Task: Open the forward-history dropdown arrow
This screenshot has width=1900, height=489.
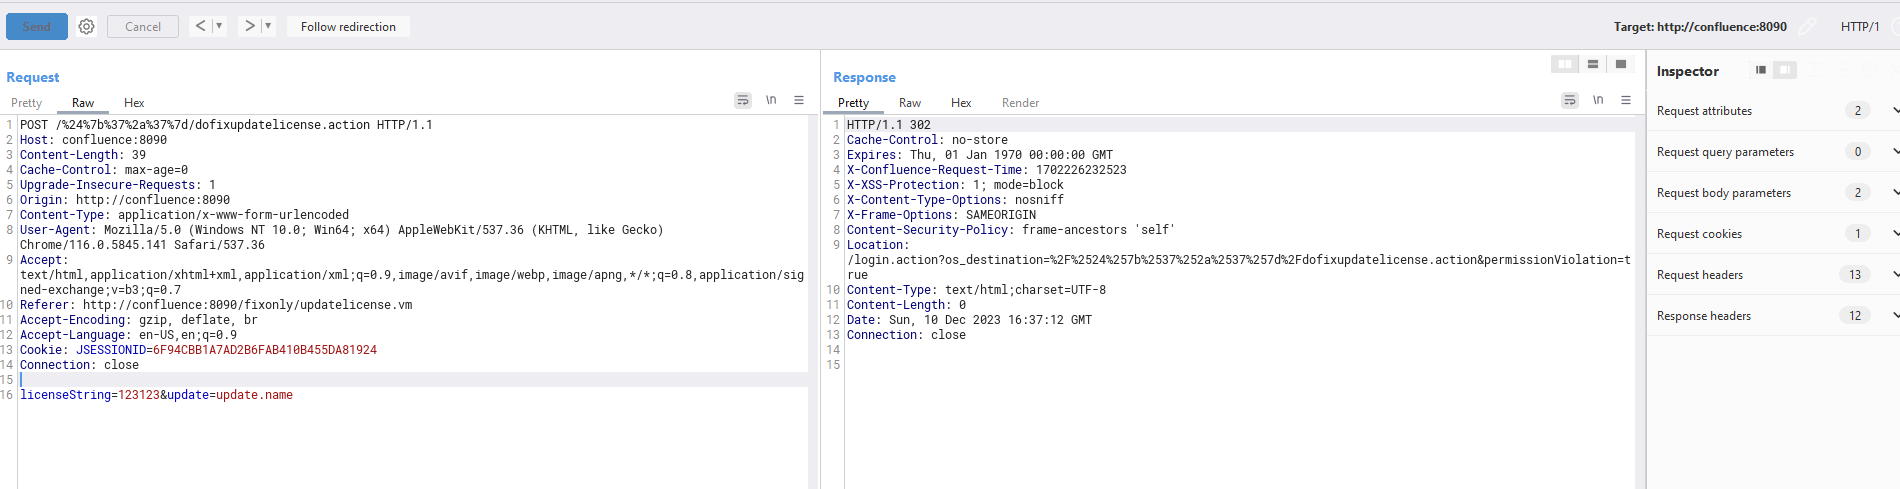Action: click(x=268, y=26)
